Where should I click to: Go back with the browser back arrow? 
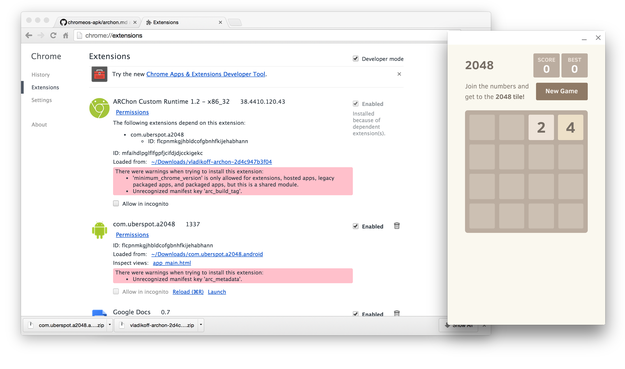(29, 35)
